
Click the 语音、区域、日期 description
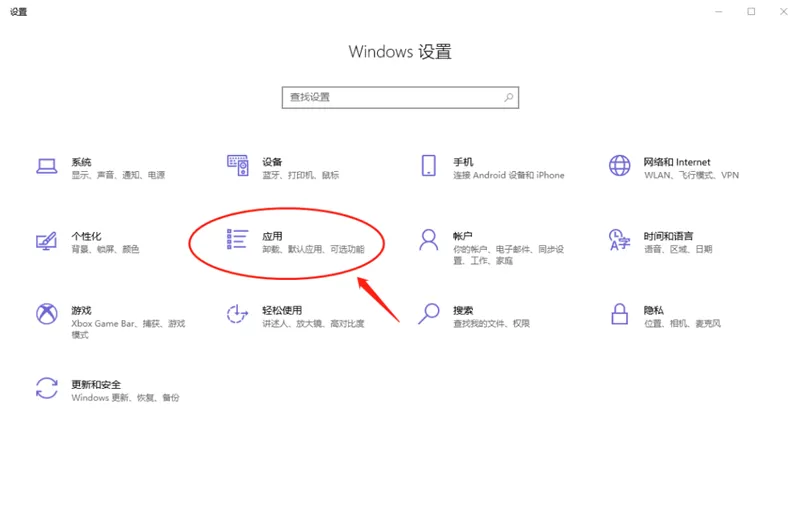coord(678,249)
